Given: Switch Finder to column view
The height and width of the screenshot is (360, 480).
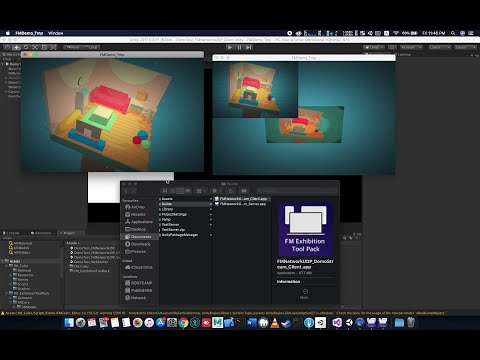Looking at the screenshot, I should click(180, 191).
